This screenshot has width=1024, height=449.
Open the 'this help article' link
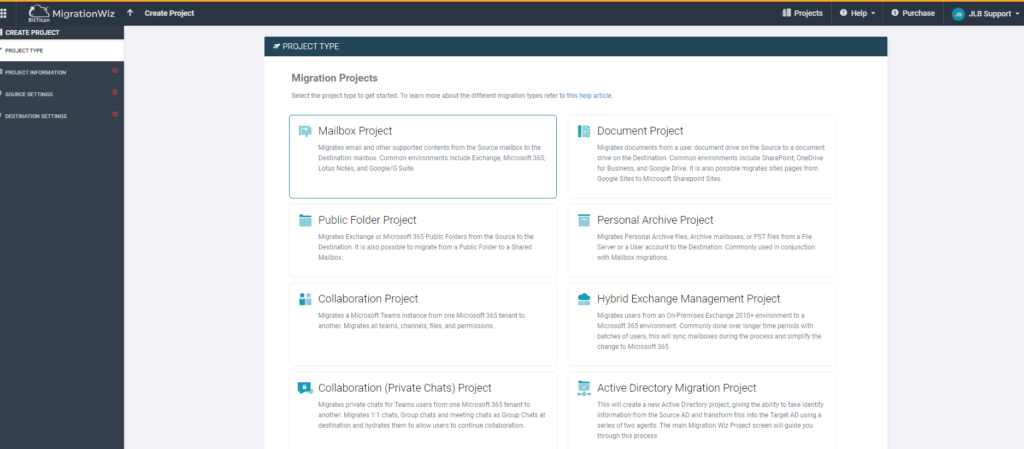point(589,95)
